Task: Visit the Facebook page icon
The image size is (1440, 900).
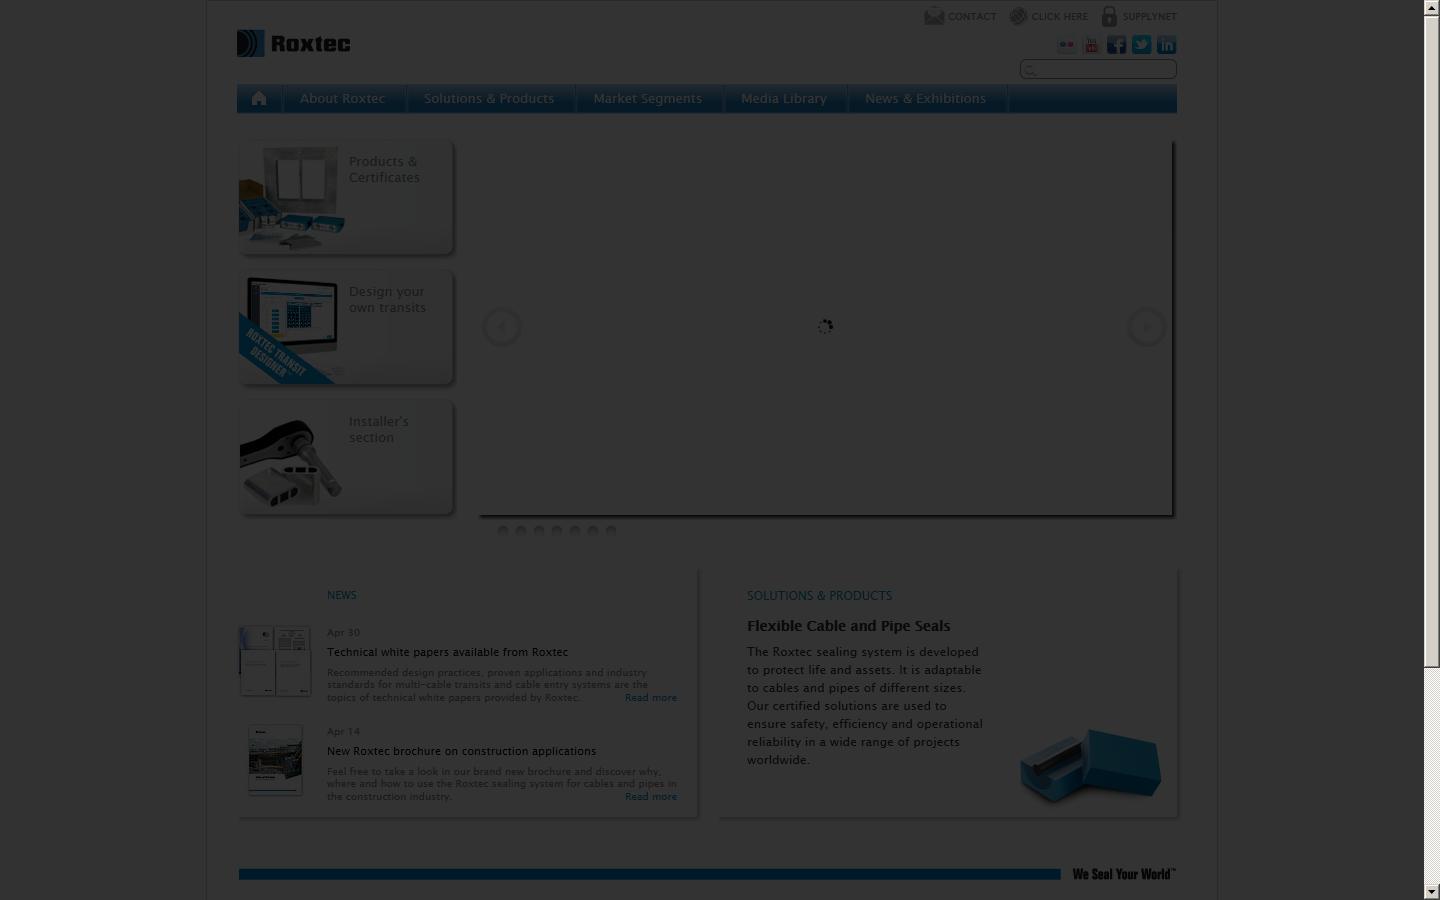Action: 1117,45
